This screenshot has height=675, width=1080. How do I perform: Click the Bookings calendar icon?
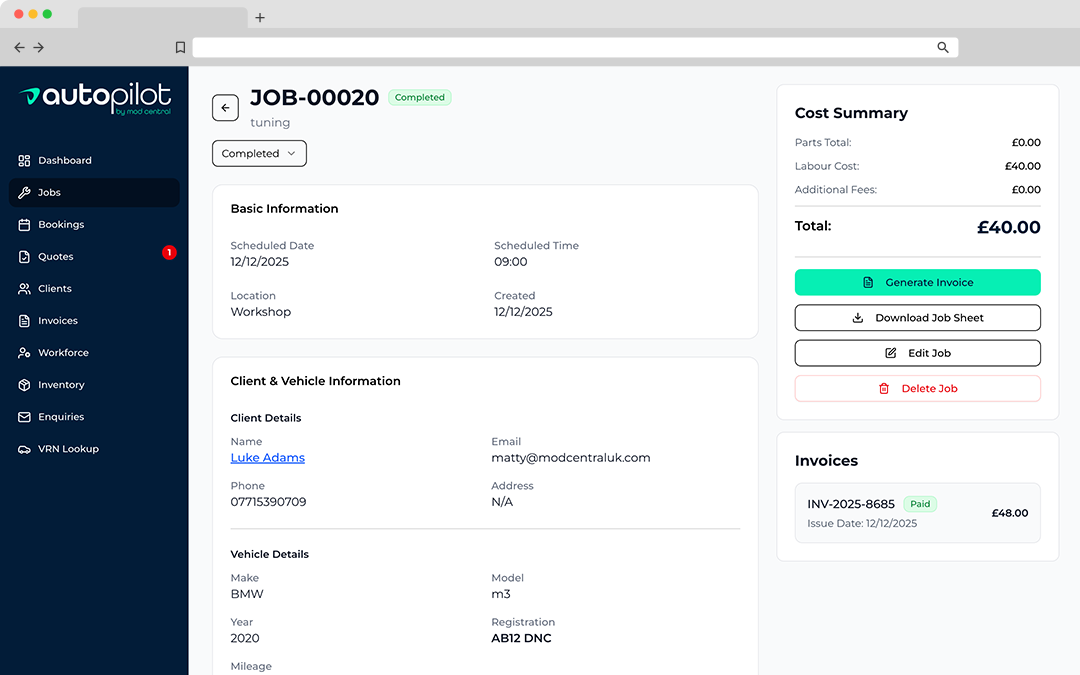coord(25,225)
